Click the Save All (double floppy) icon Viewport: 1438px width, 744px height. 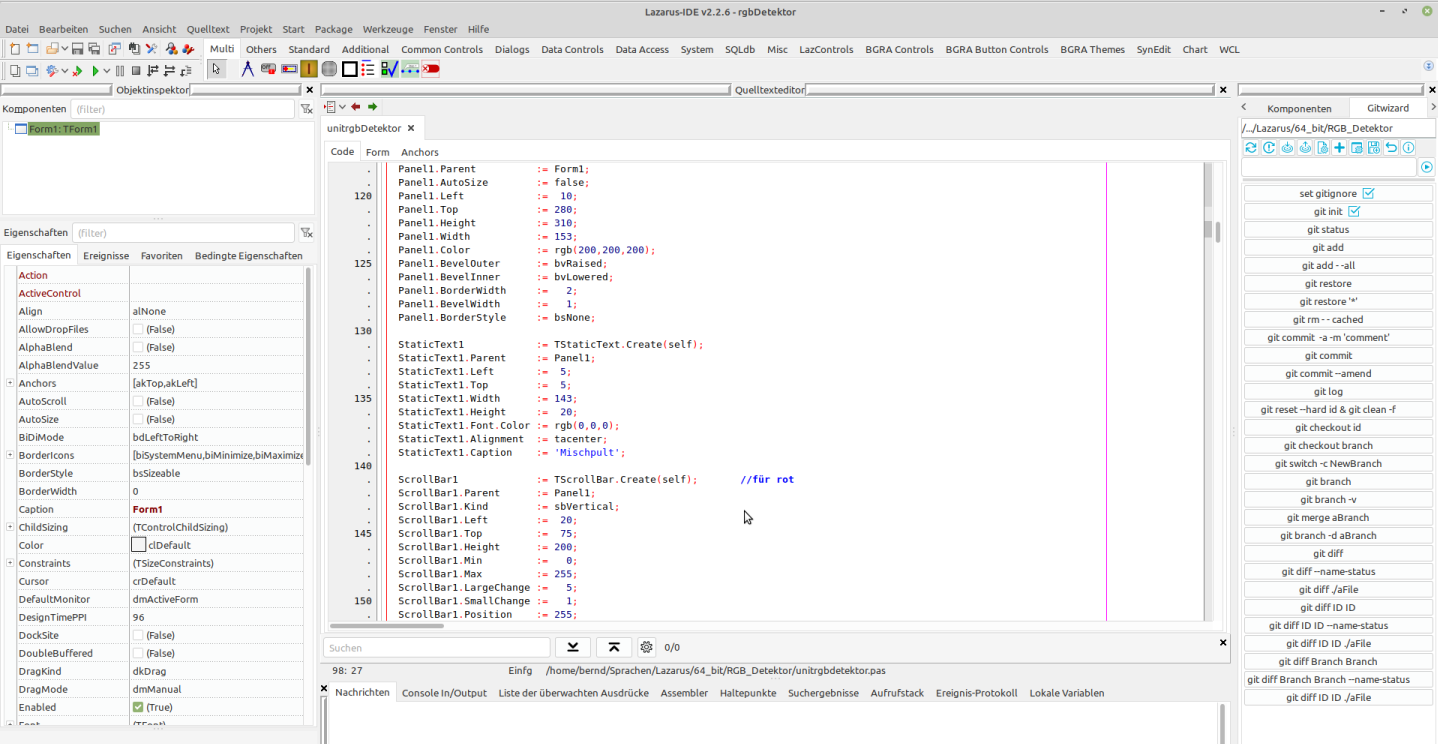tap(94, 48)
